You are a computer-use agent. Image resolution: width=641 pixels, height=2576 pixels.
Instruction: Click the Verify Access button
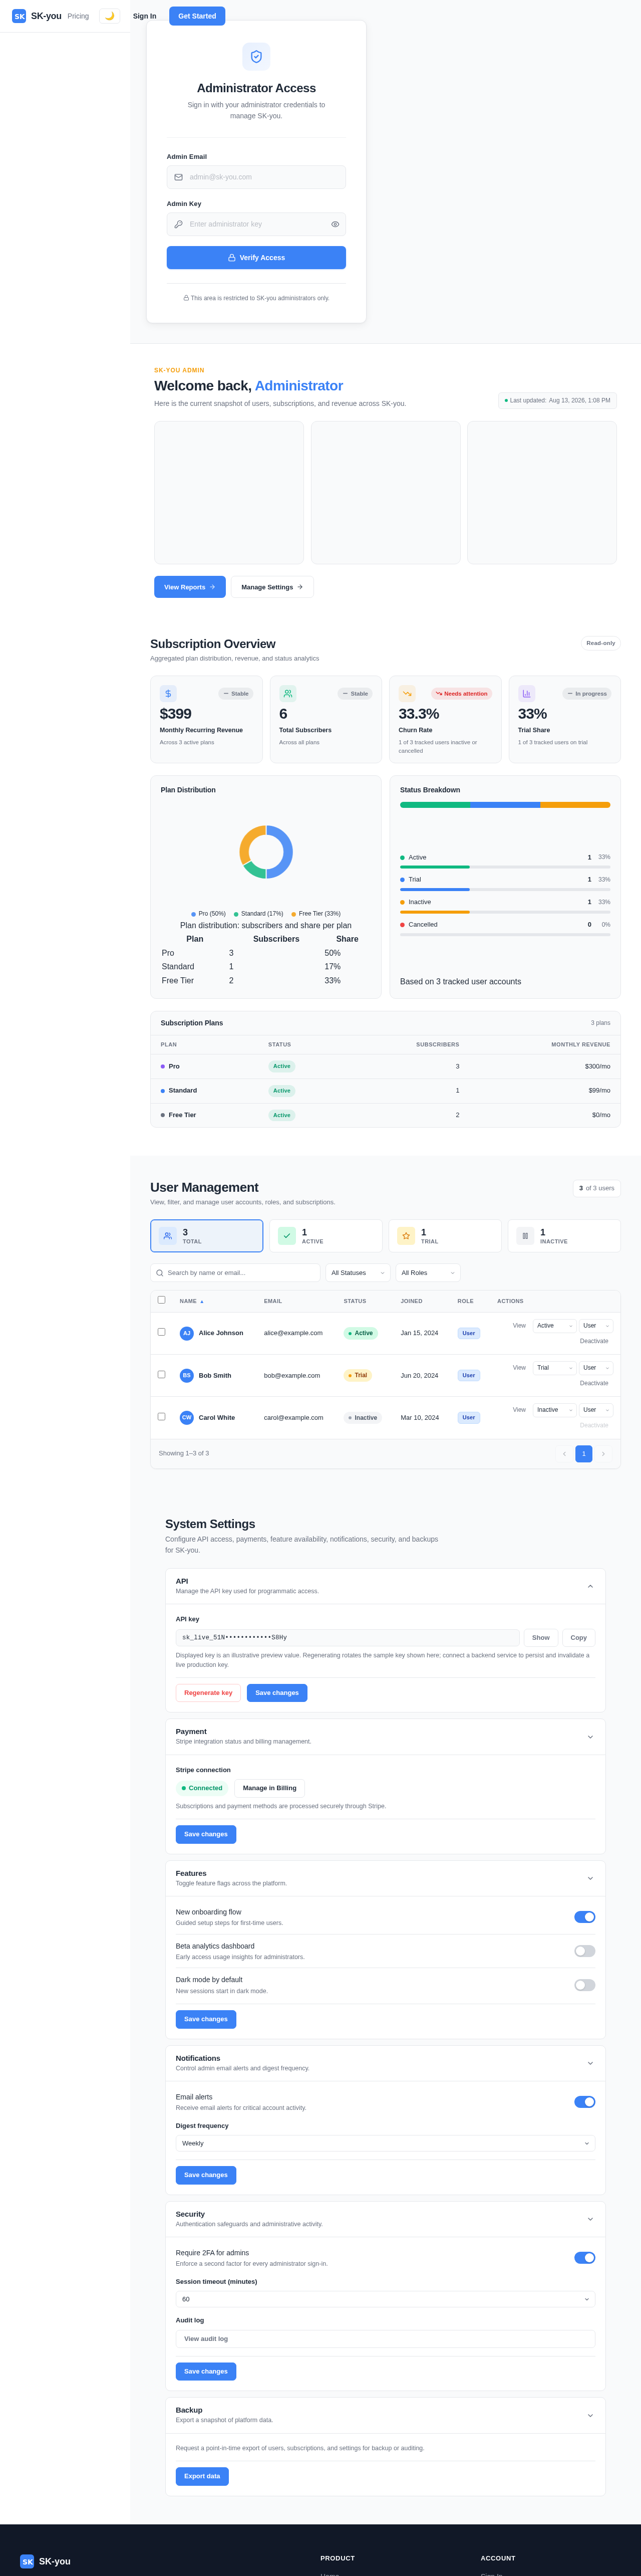click(x=256, y=258)
